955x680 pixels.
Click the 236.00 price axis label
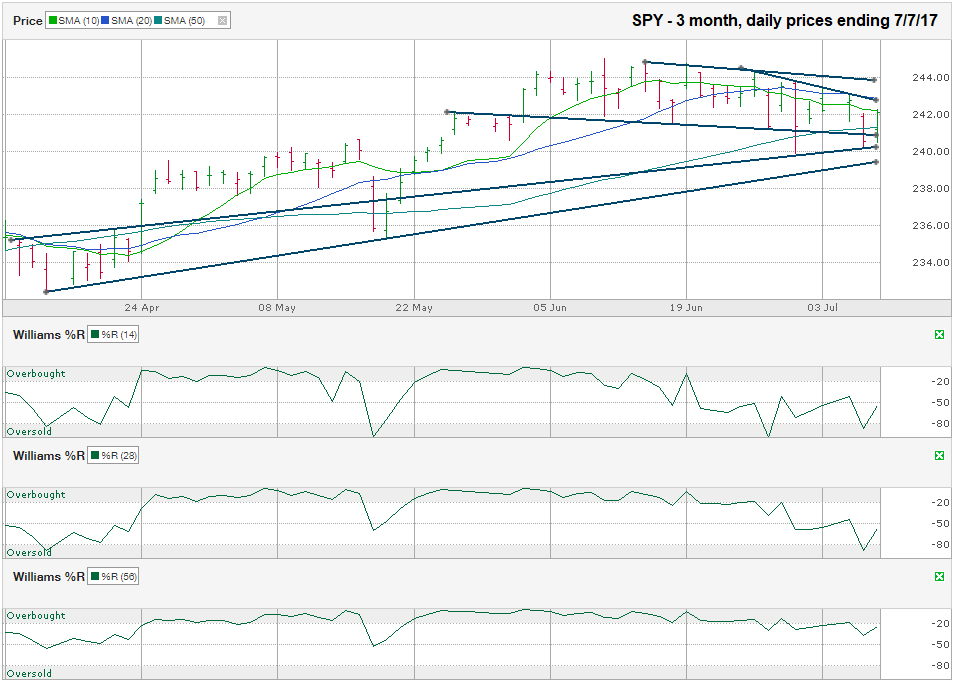tap(931, 225)
